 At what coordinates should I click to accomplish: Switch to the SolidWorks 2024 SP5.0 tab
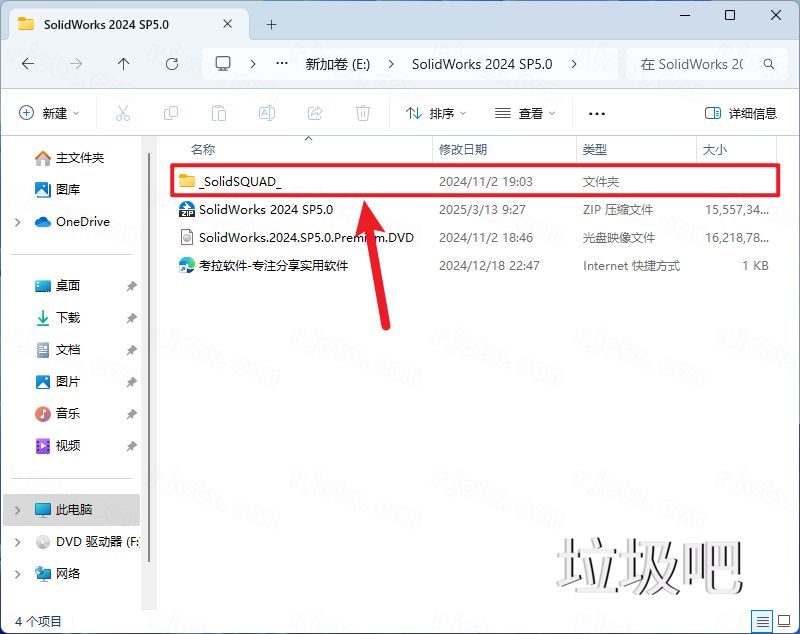click(110, 23)
